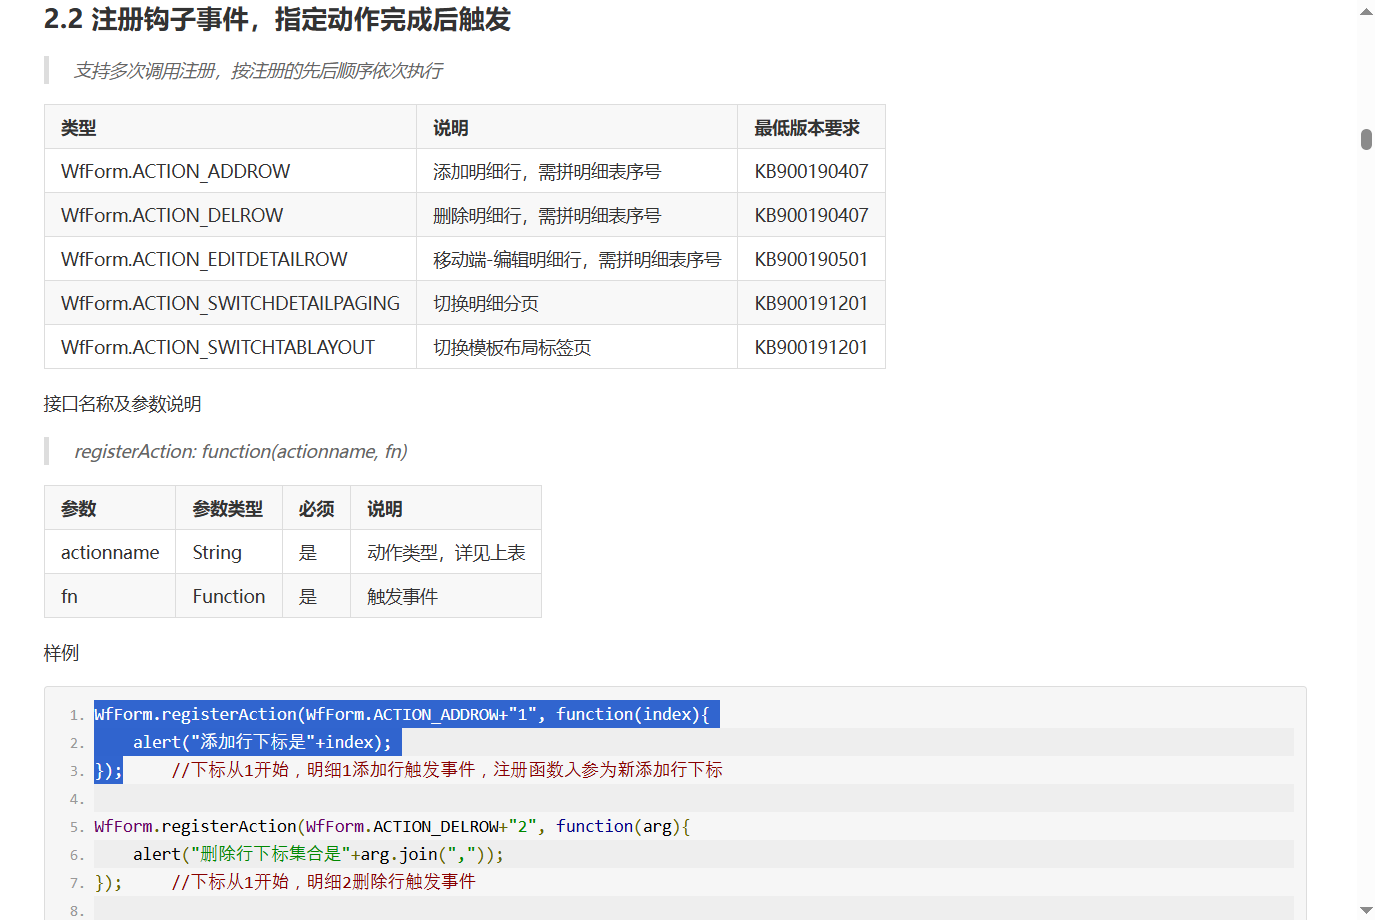
Task: Select the parameter name "fn"
Action: [70, 595]
